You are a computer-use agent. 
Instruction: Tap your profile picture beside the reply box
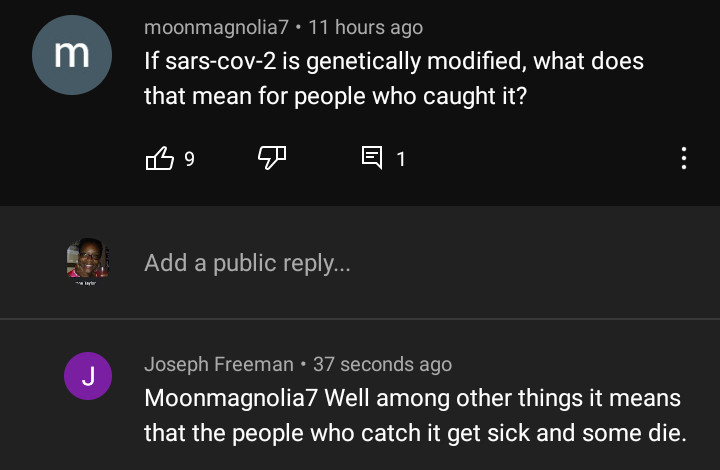tap(88, 263)
